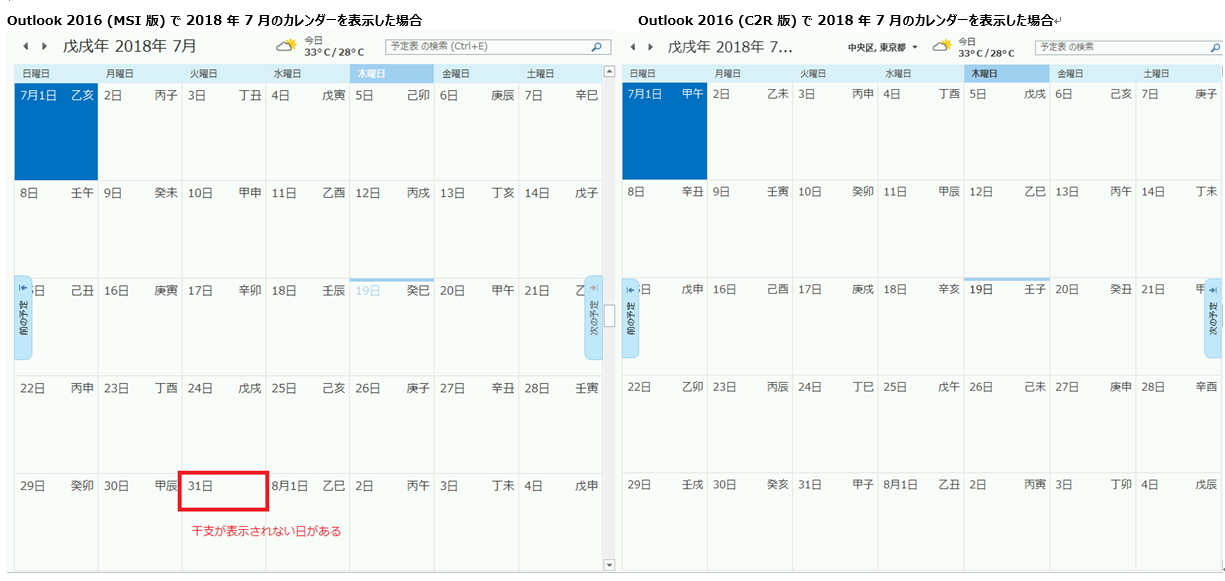The height and width of the screenshot is (581, 1225).
Task: Click the previous month arrow in MSI calendar
Action: tap(27, 46)
